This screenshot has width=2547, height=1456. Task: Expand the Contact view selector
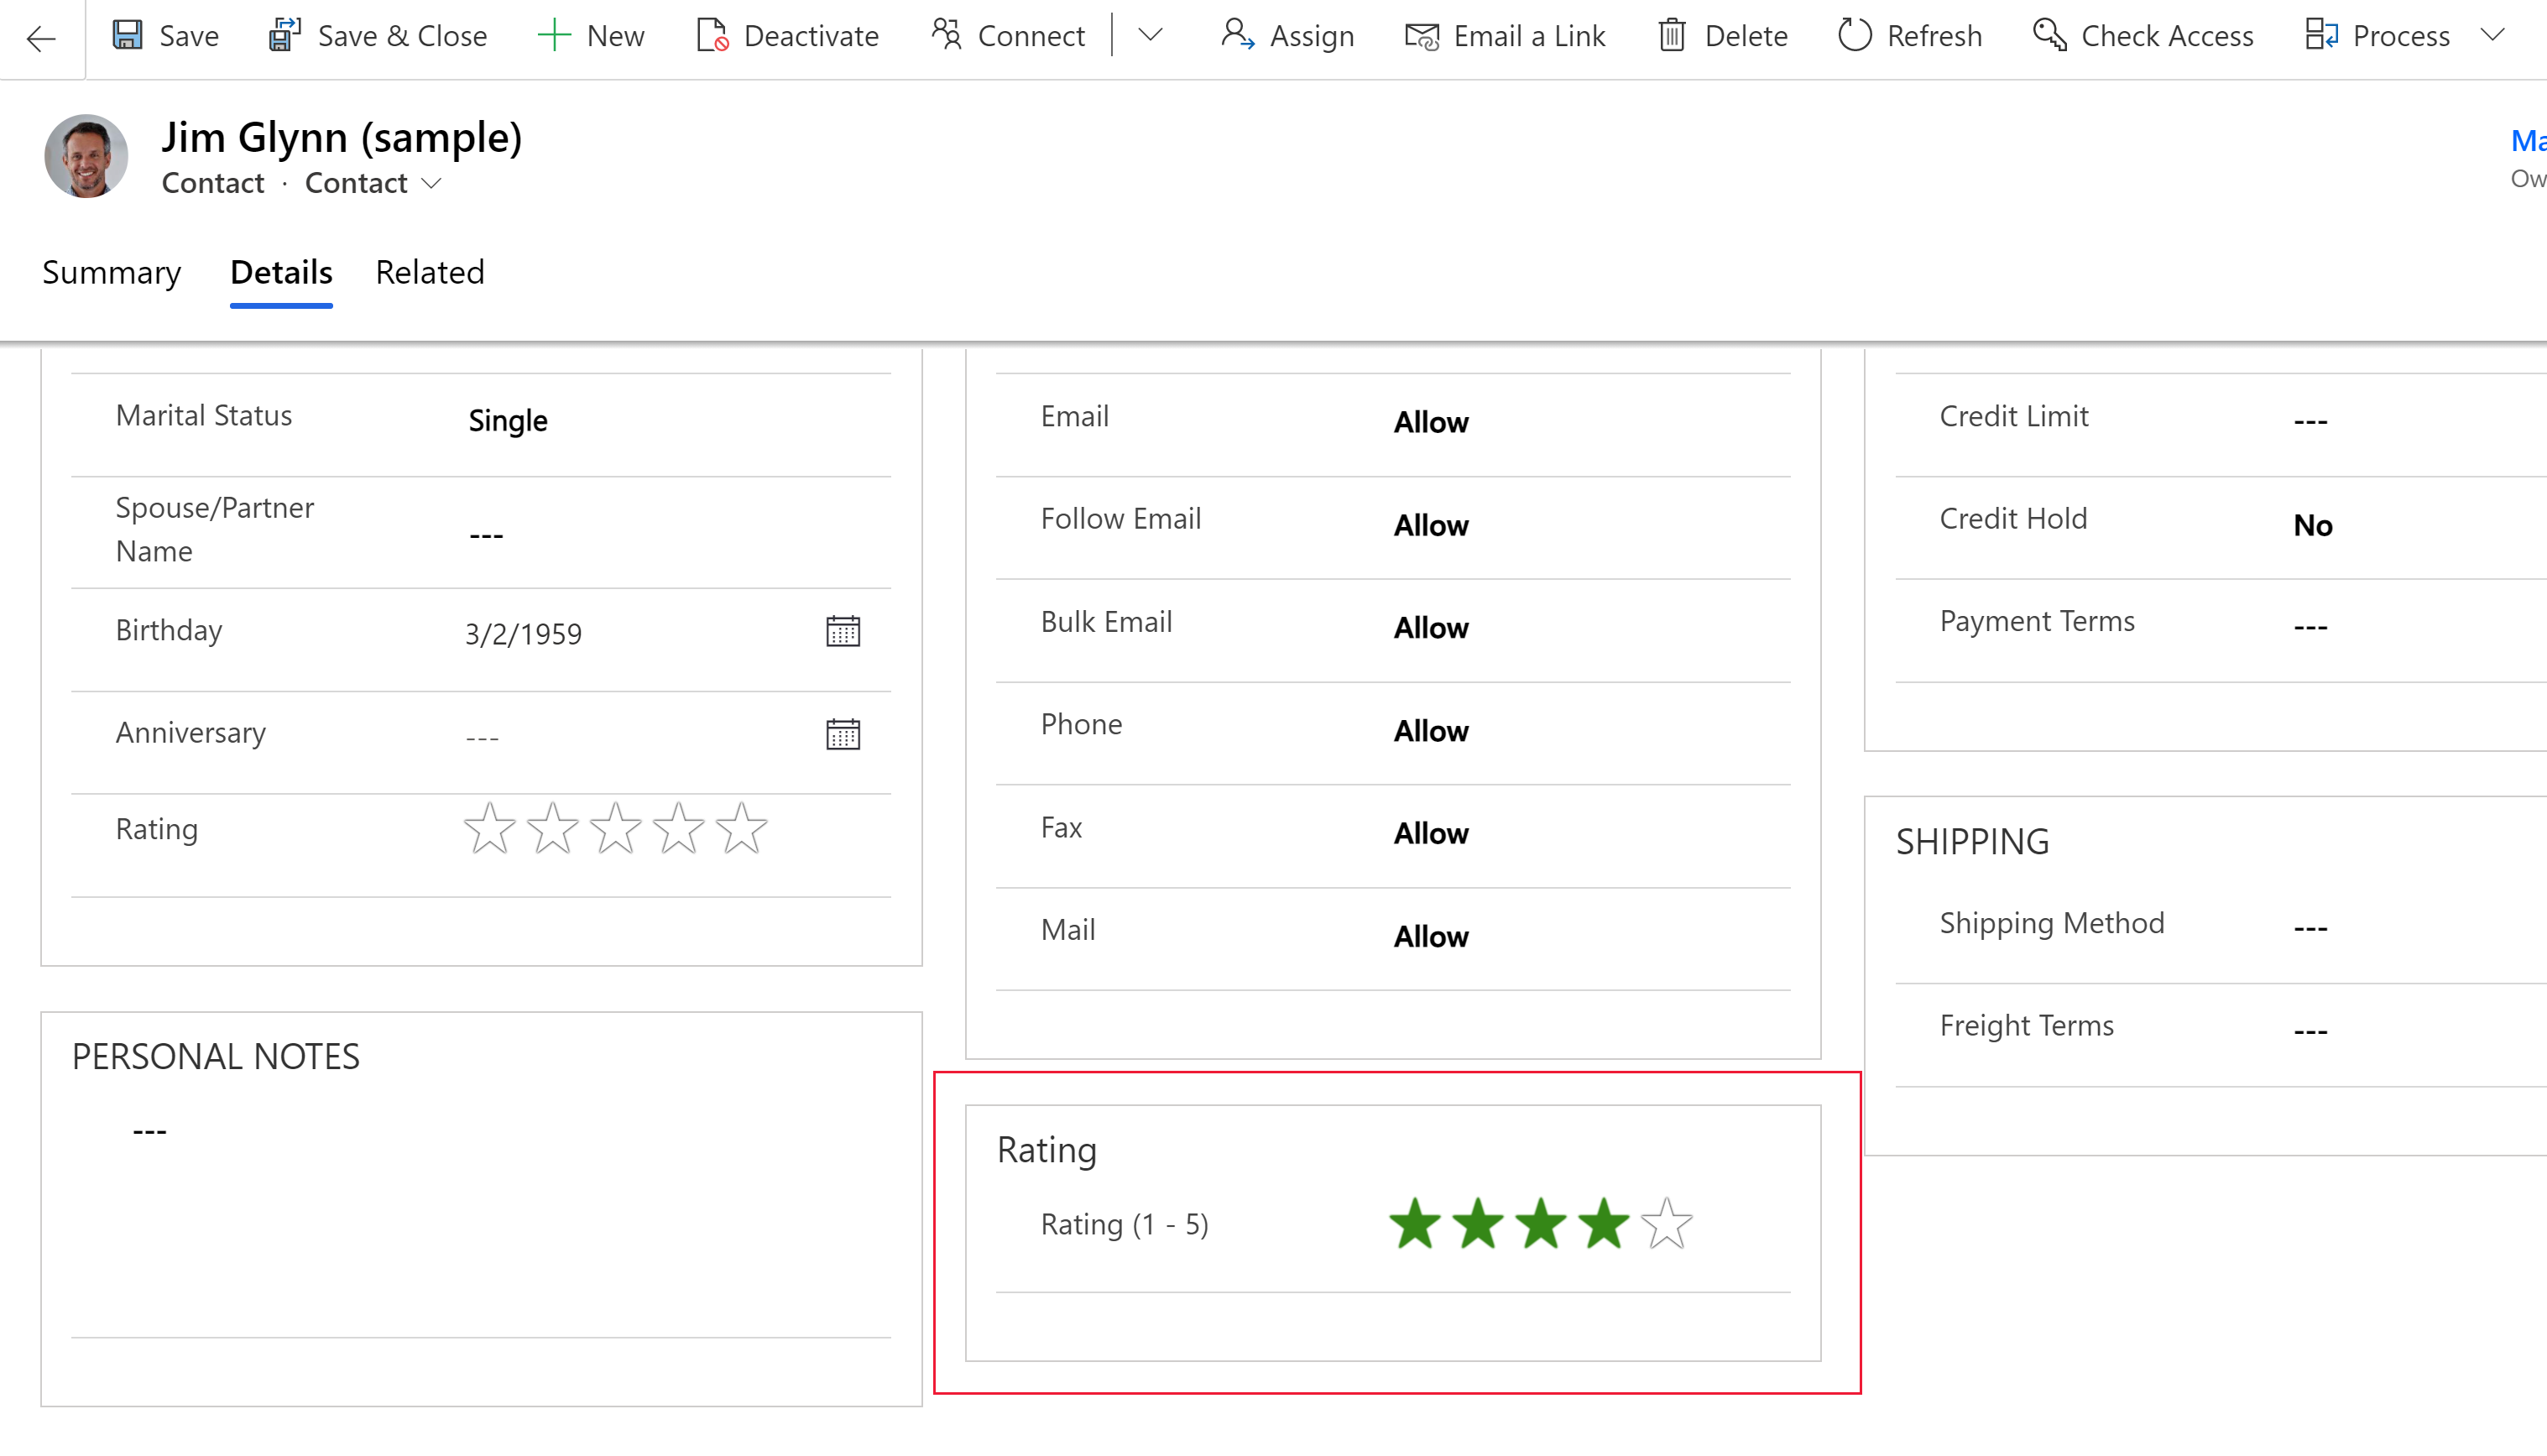point(432,182)
